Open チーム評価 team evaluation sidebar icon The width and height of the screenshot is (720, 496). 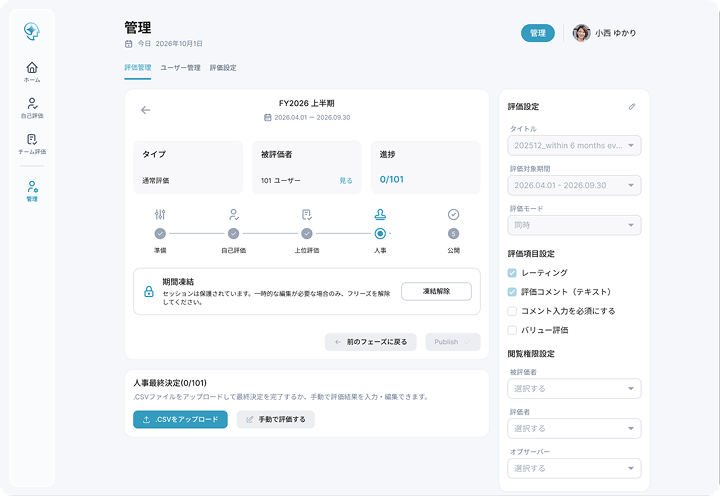(32, 139)
